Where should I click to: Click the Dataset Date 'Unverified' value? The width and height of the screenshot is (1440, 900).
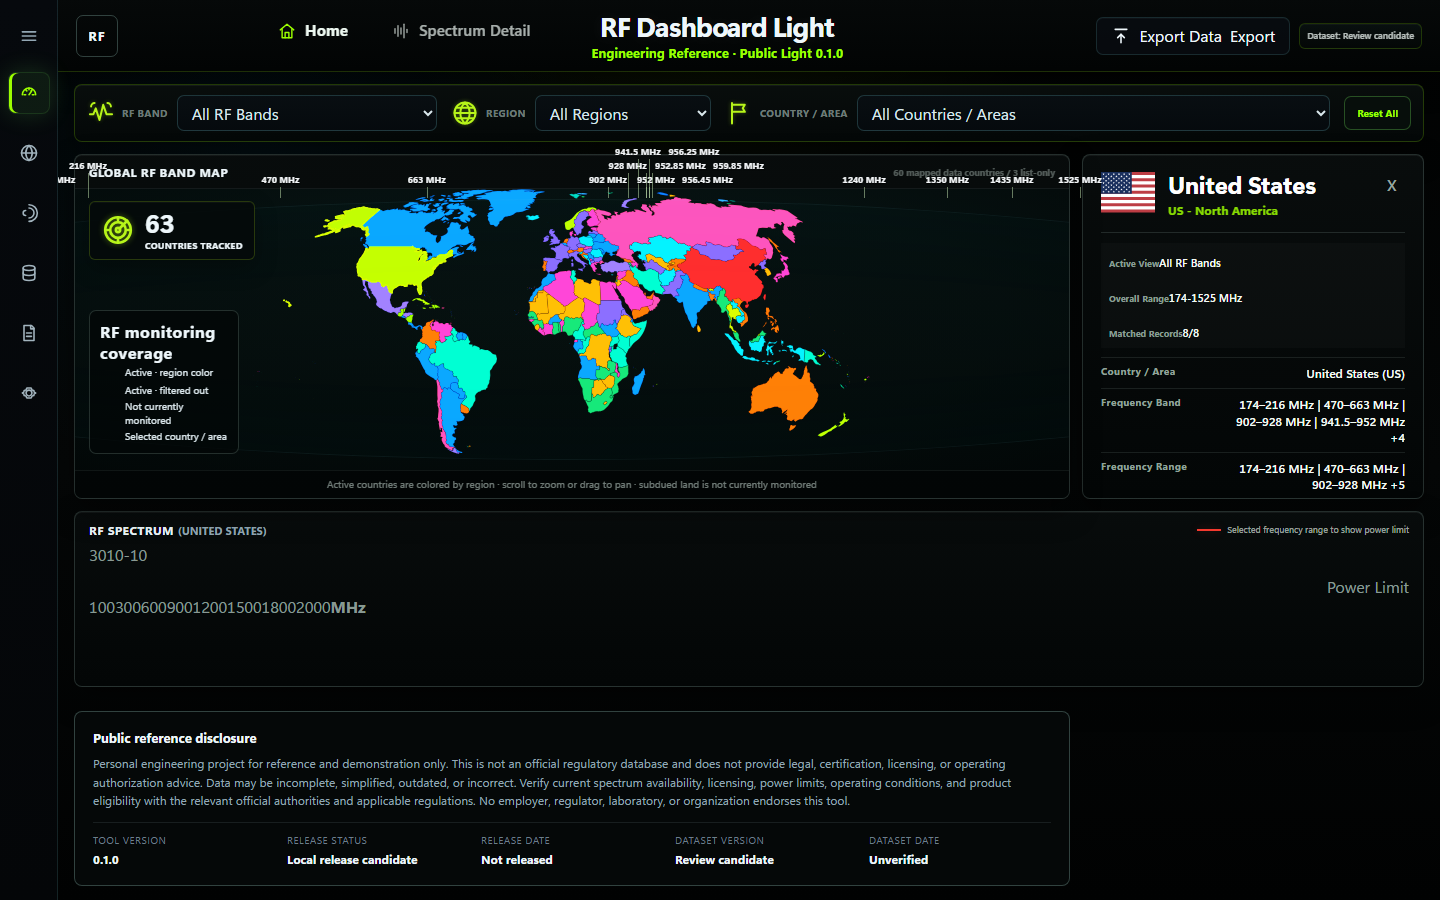pyautogui.click(x=898, y=860)
